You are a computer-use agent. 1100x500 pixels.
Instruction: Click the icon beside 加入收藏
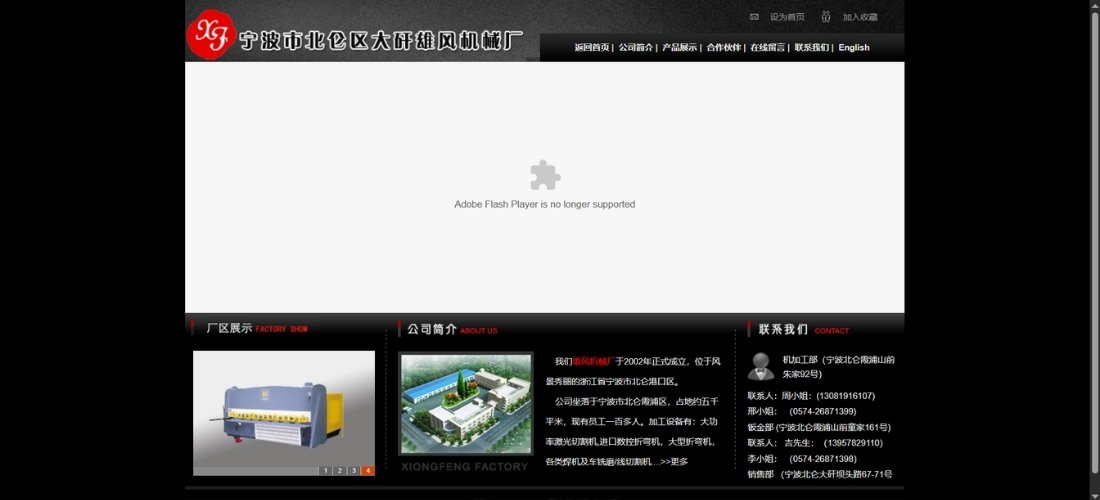point(826,17)
